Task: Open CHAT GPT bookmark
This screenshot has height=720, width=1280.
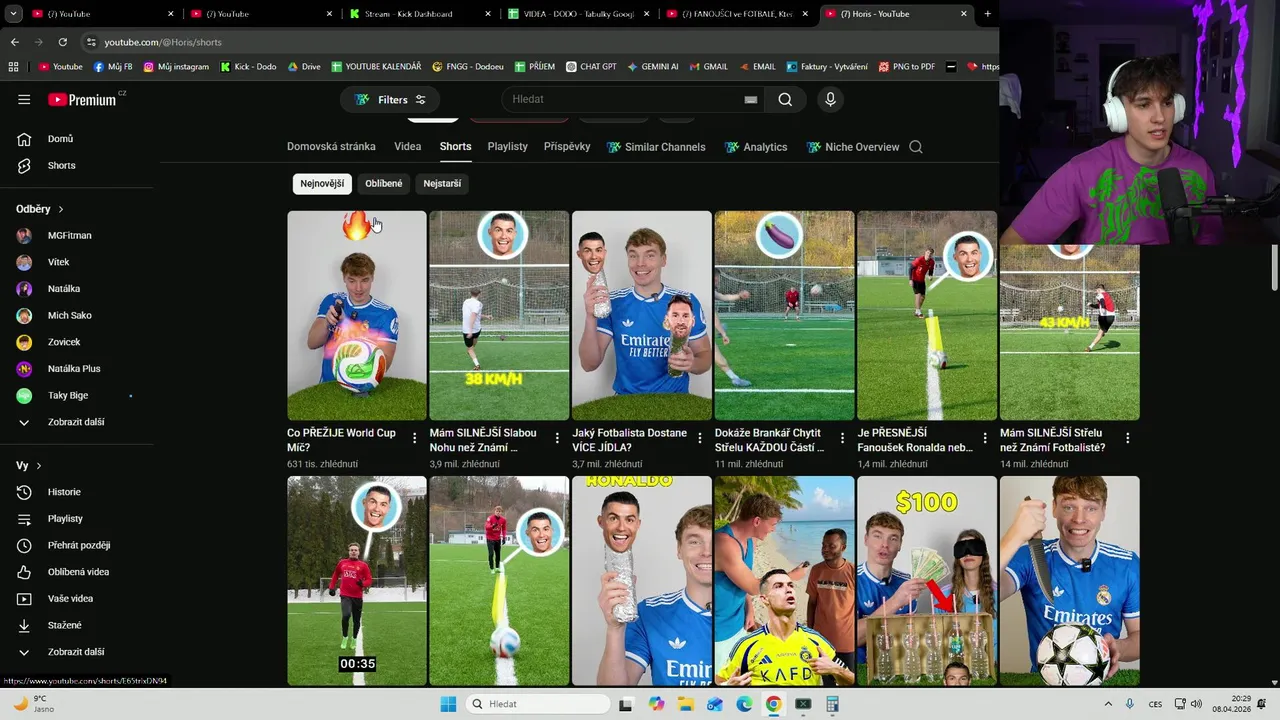Action: (591, 67)
